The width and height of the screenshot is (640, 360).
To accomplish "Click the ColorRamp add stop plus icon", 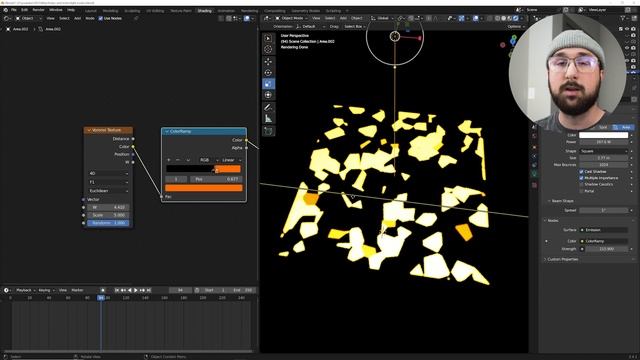I will pyautogui.click(x=169, y=160).
